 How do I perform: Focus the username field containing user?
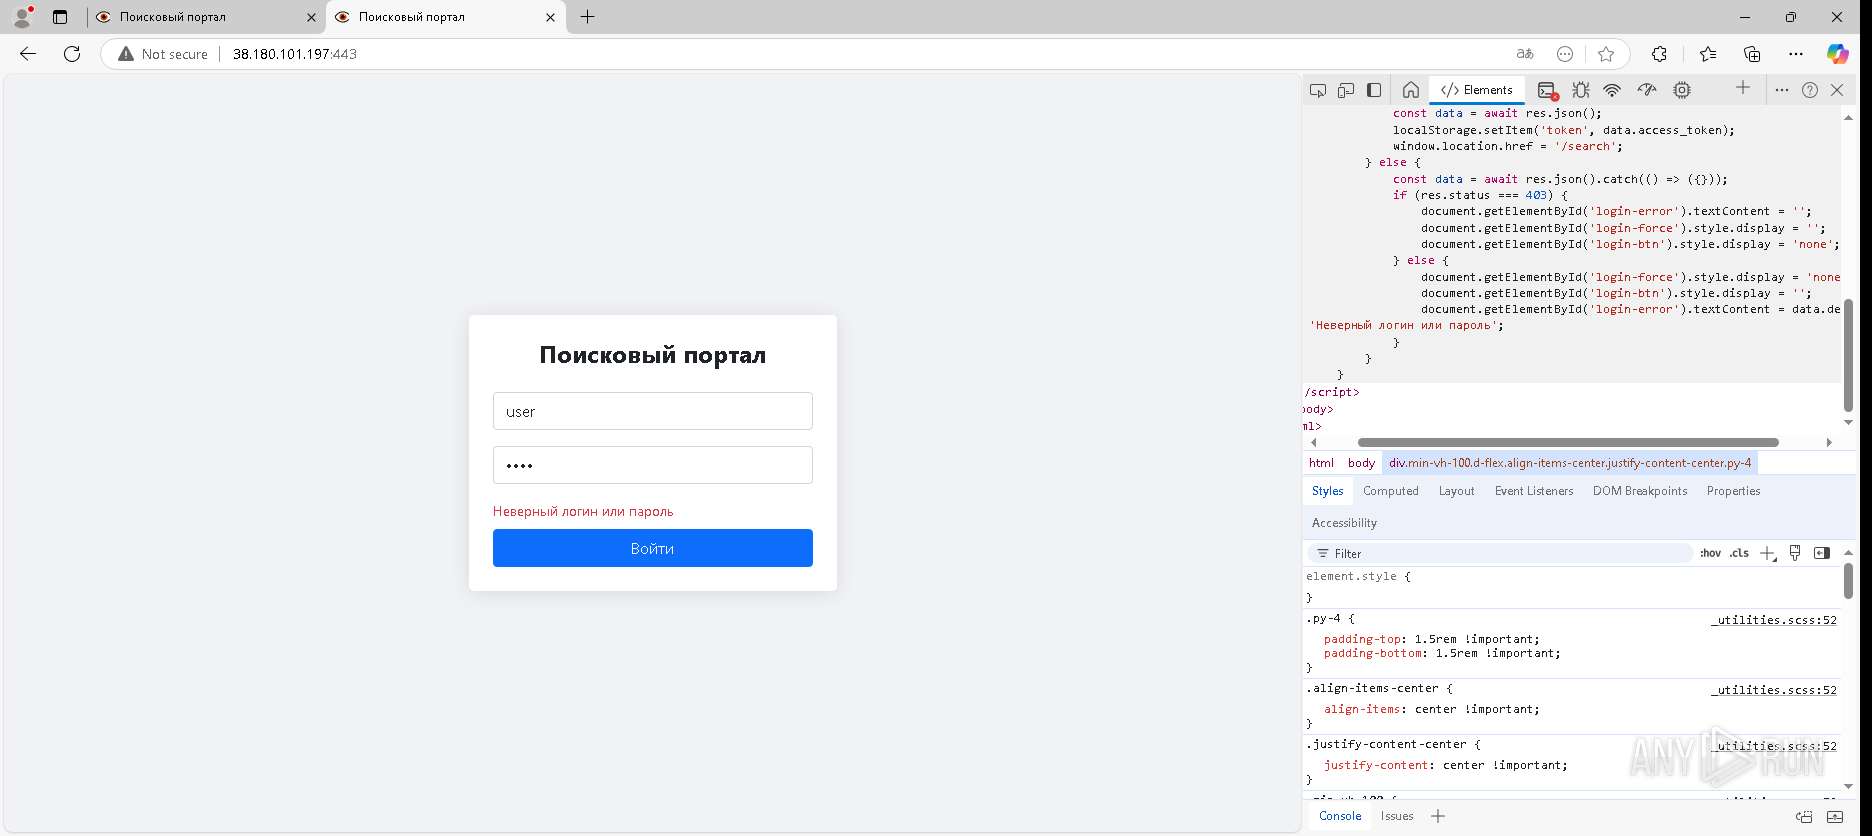point(652,411)
